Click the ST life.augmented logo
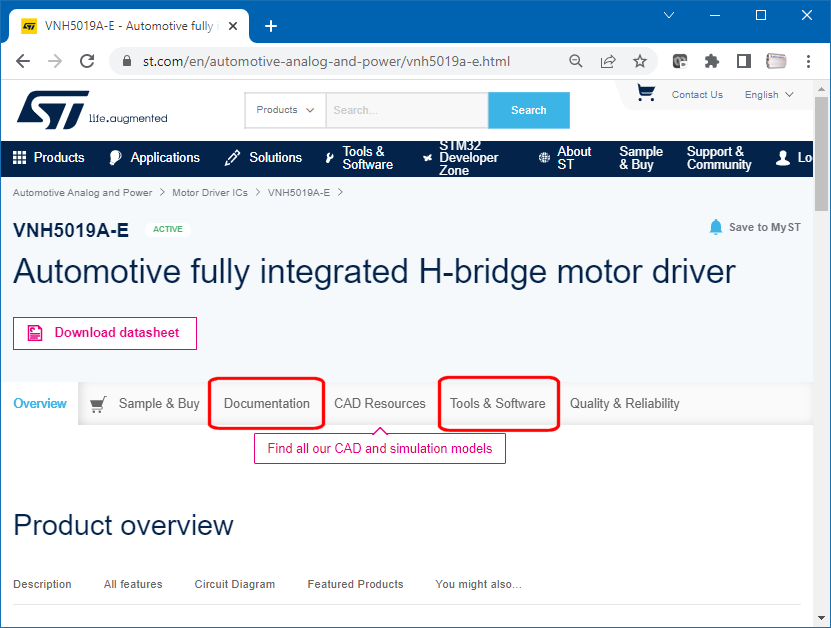The height and width of the screenshot is (628, 831). pyautogui.click(x=92, y=110)
